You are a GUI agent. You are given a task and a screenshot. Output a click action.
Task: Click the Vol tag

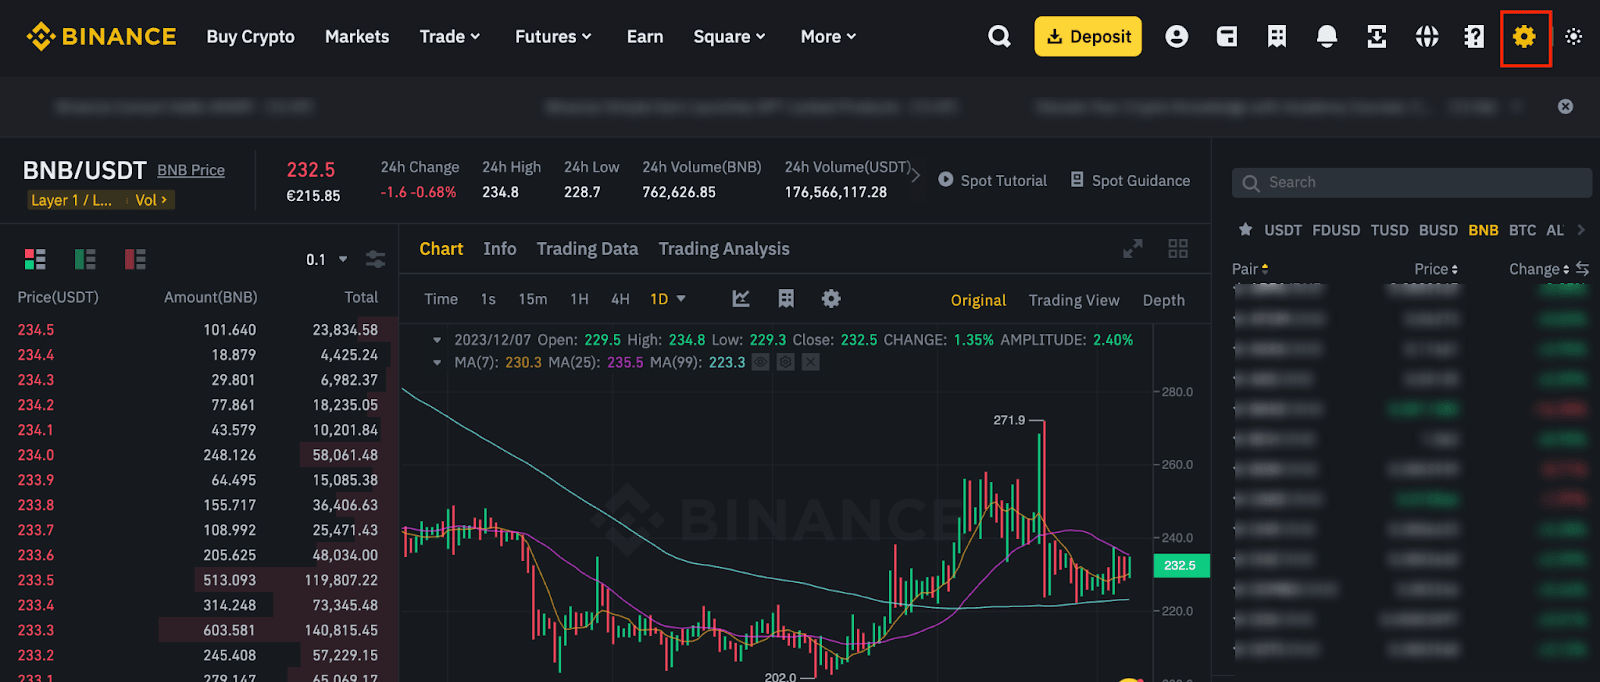click(x=151, y=200)
